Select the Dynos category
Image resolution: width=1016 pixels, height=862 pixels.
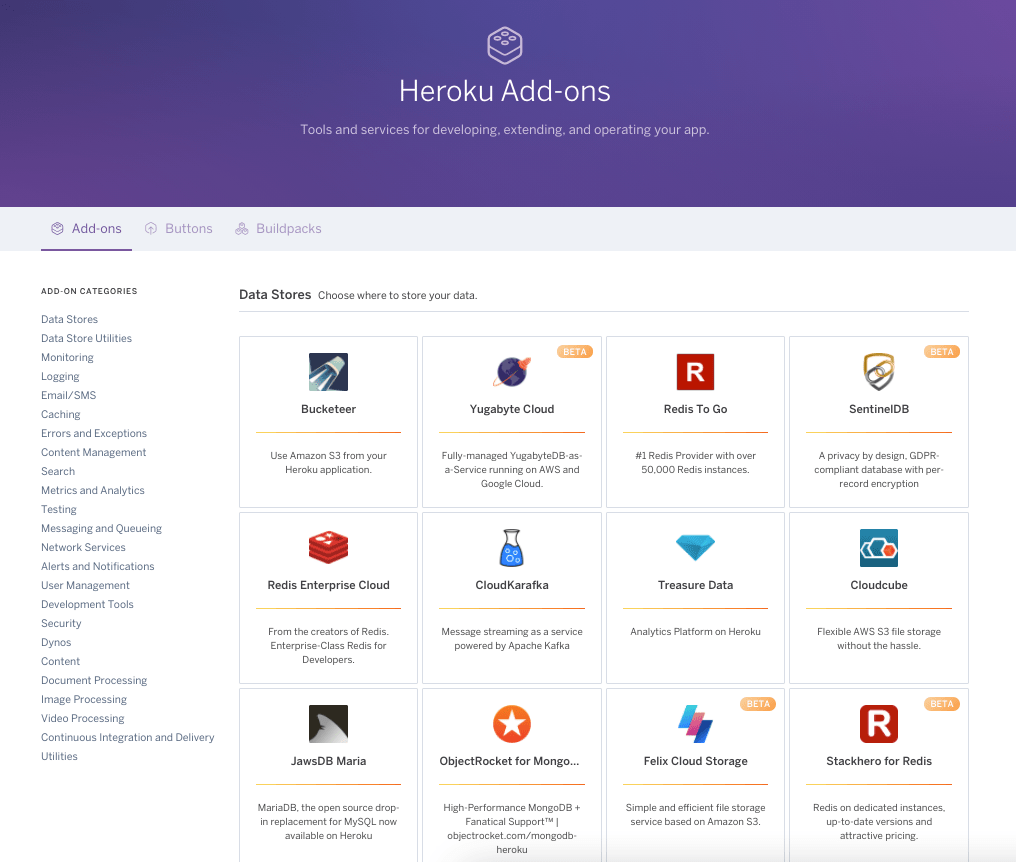click(56, 643)
